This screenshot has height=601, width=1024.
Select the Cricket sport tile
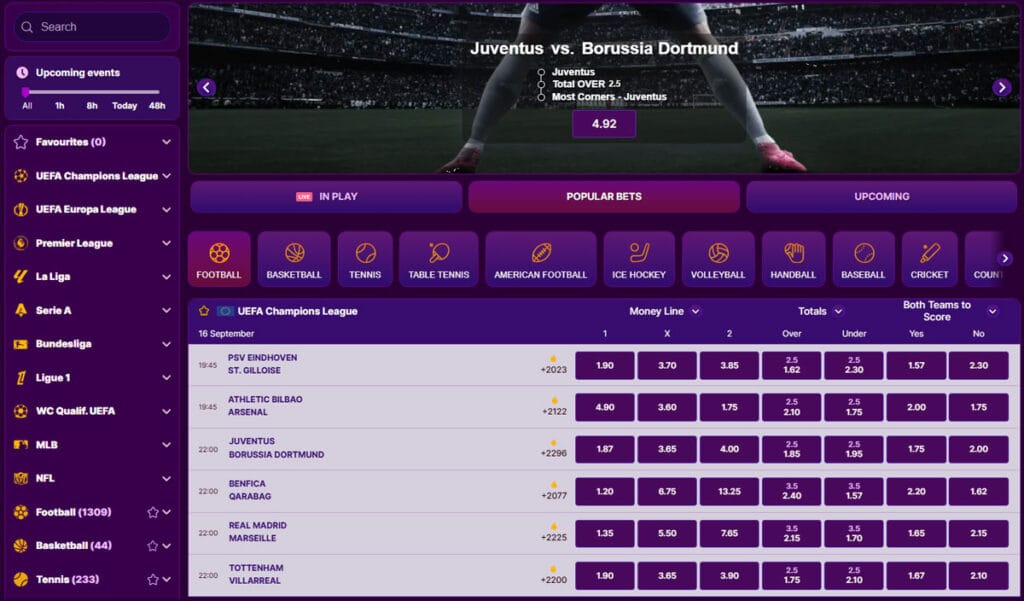929,259
